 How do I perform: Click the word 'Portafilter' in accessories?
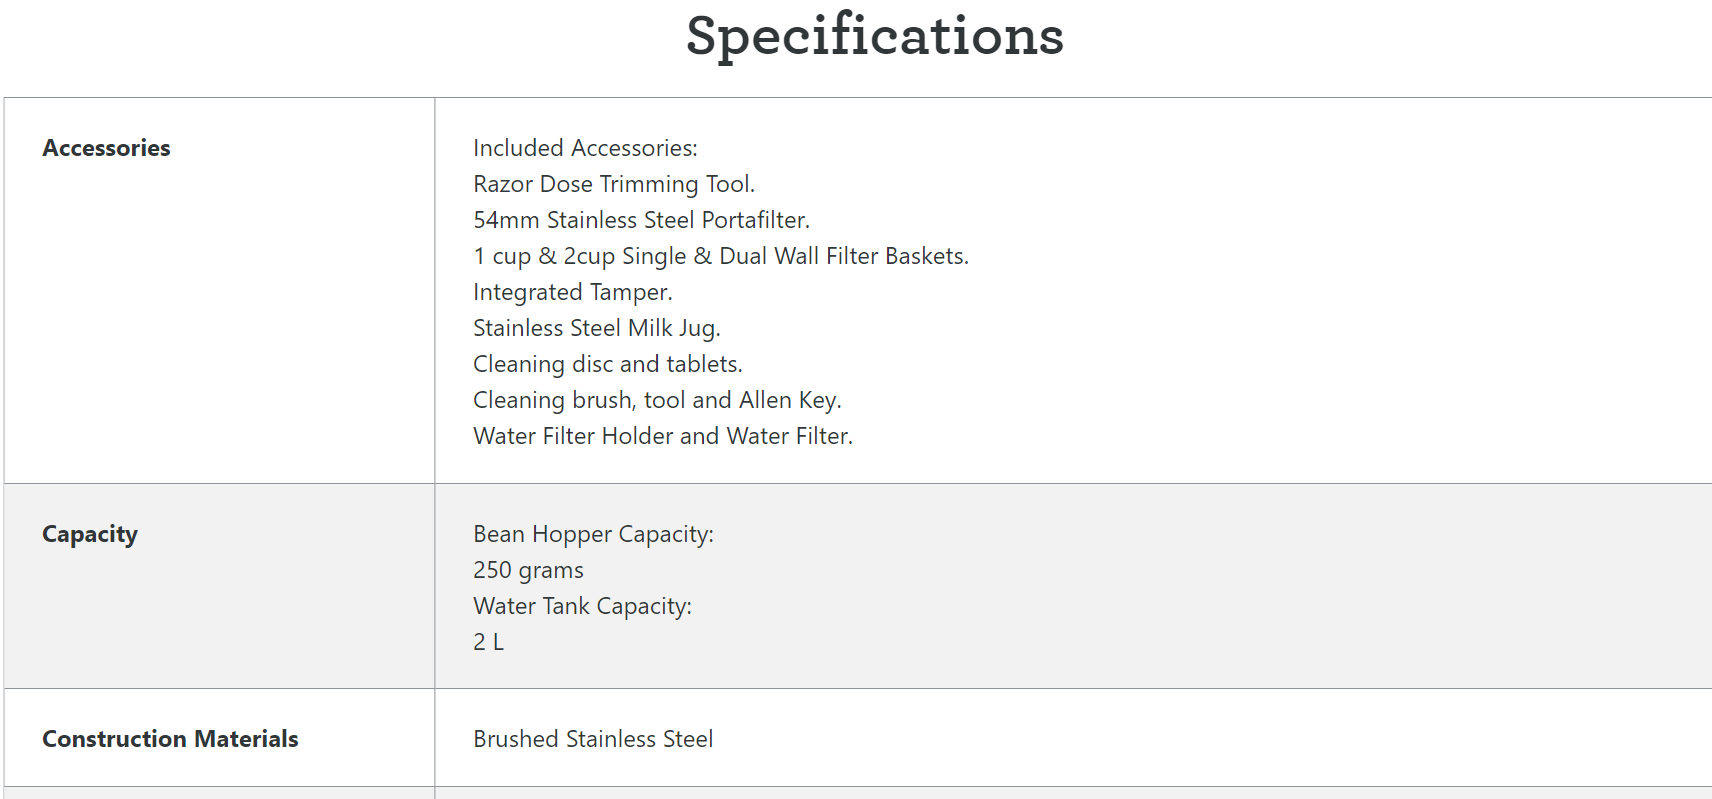click(755, 220)
